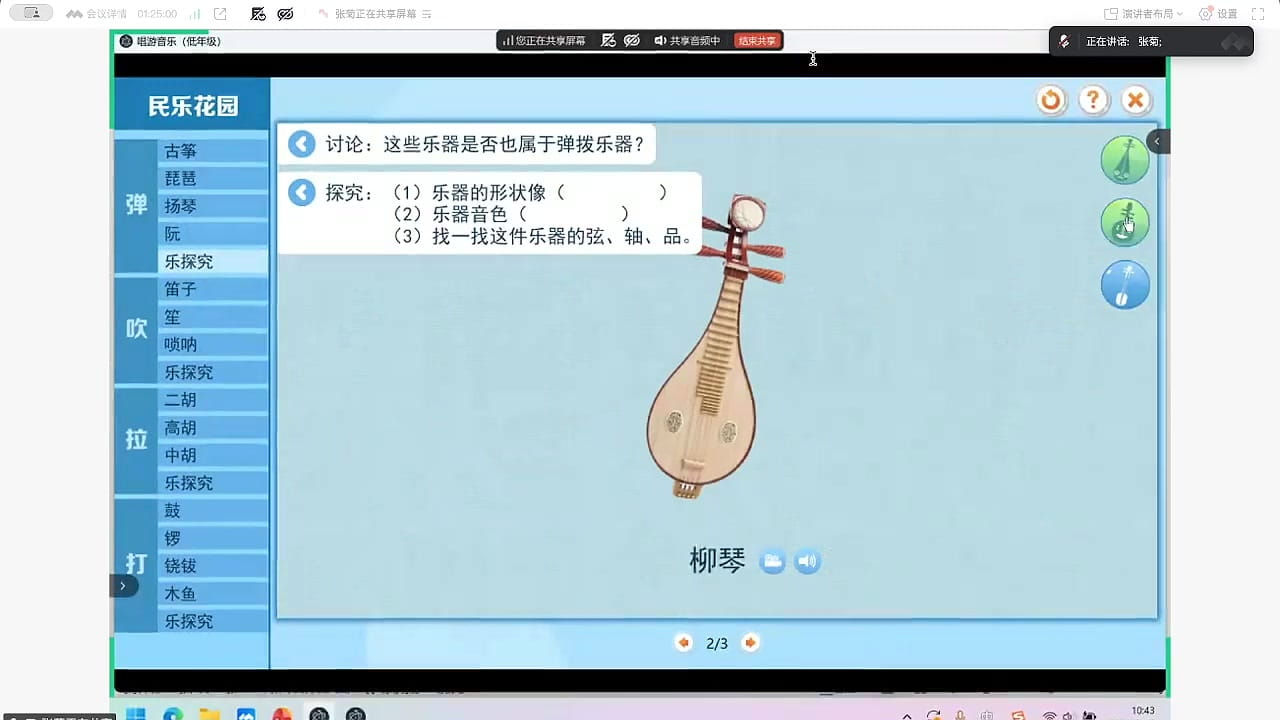Image resolution: width=1280 pixels, height=720 pixels.
Task: Click the taskbar clock showing 10:43
Action: coord(1143,711)
